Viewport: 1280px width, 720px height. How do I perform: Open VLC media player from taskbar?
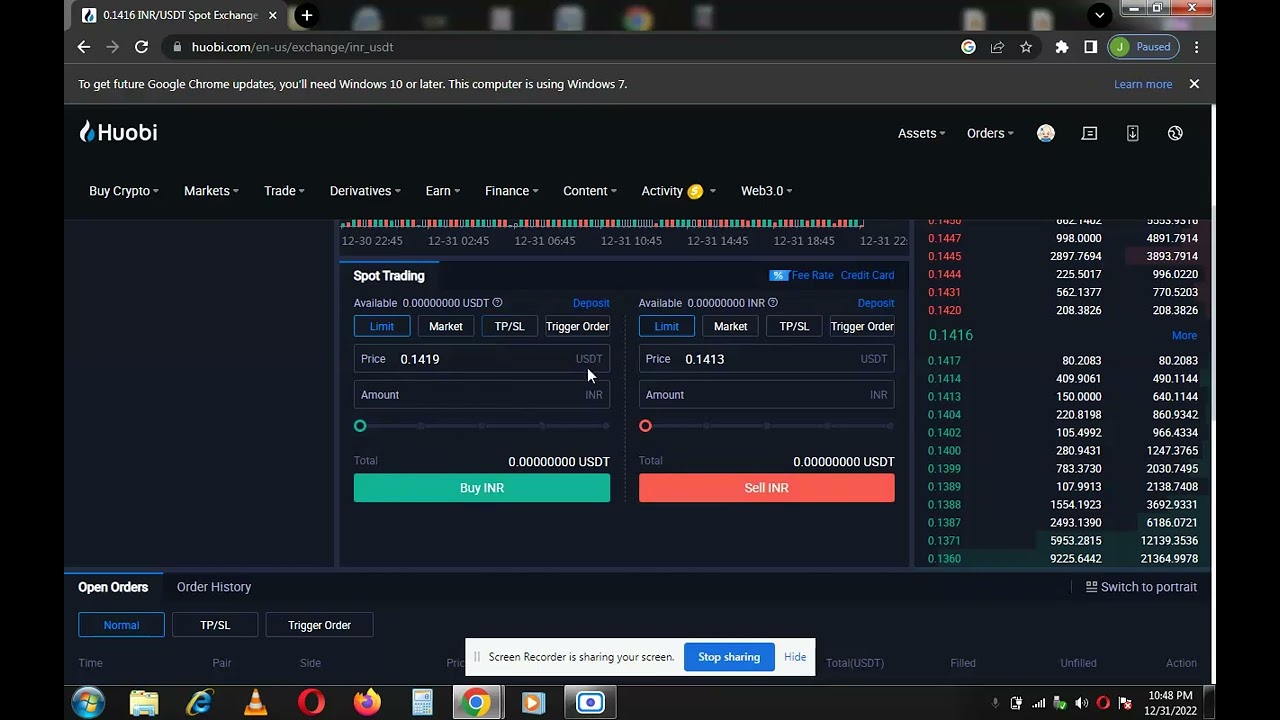click(256, 703)
